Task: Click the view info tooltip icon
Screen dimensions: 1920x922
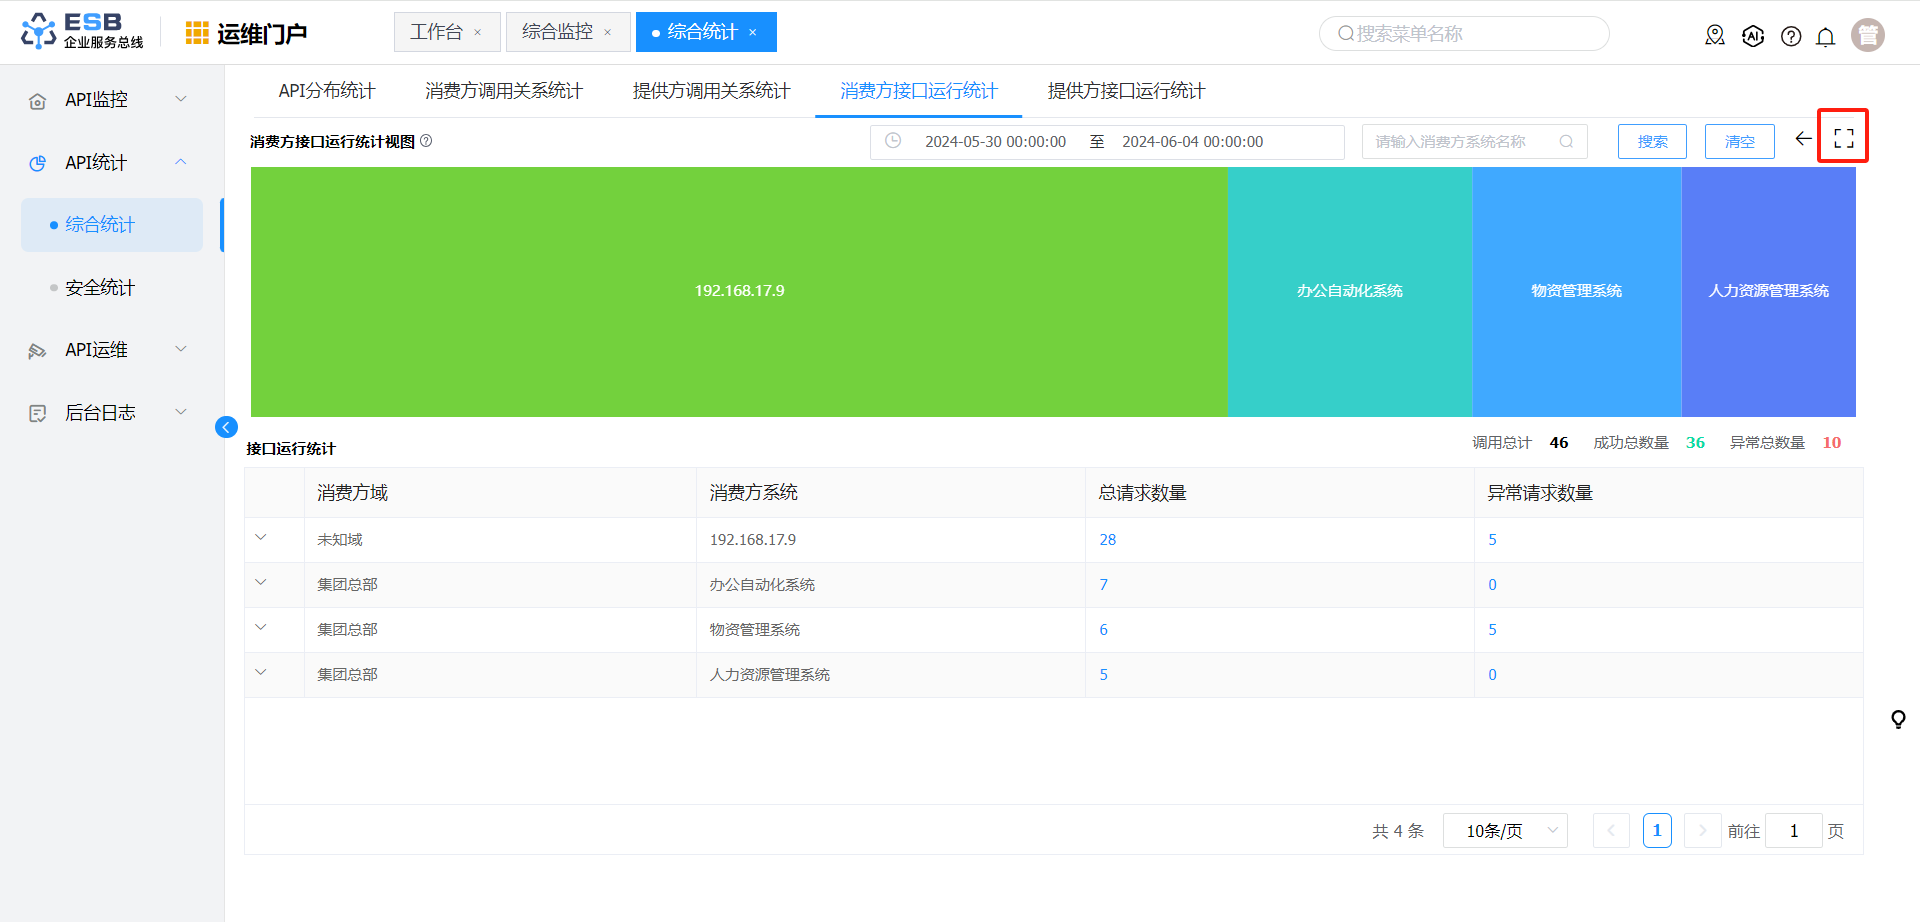Action: [426, 141]
